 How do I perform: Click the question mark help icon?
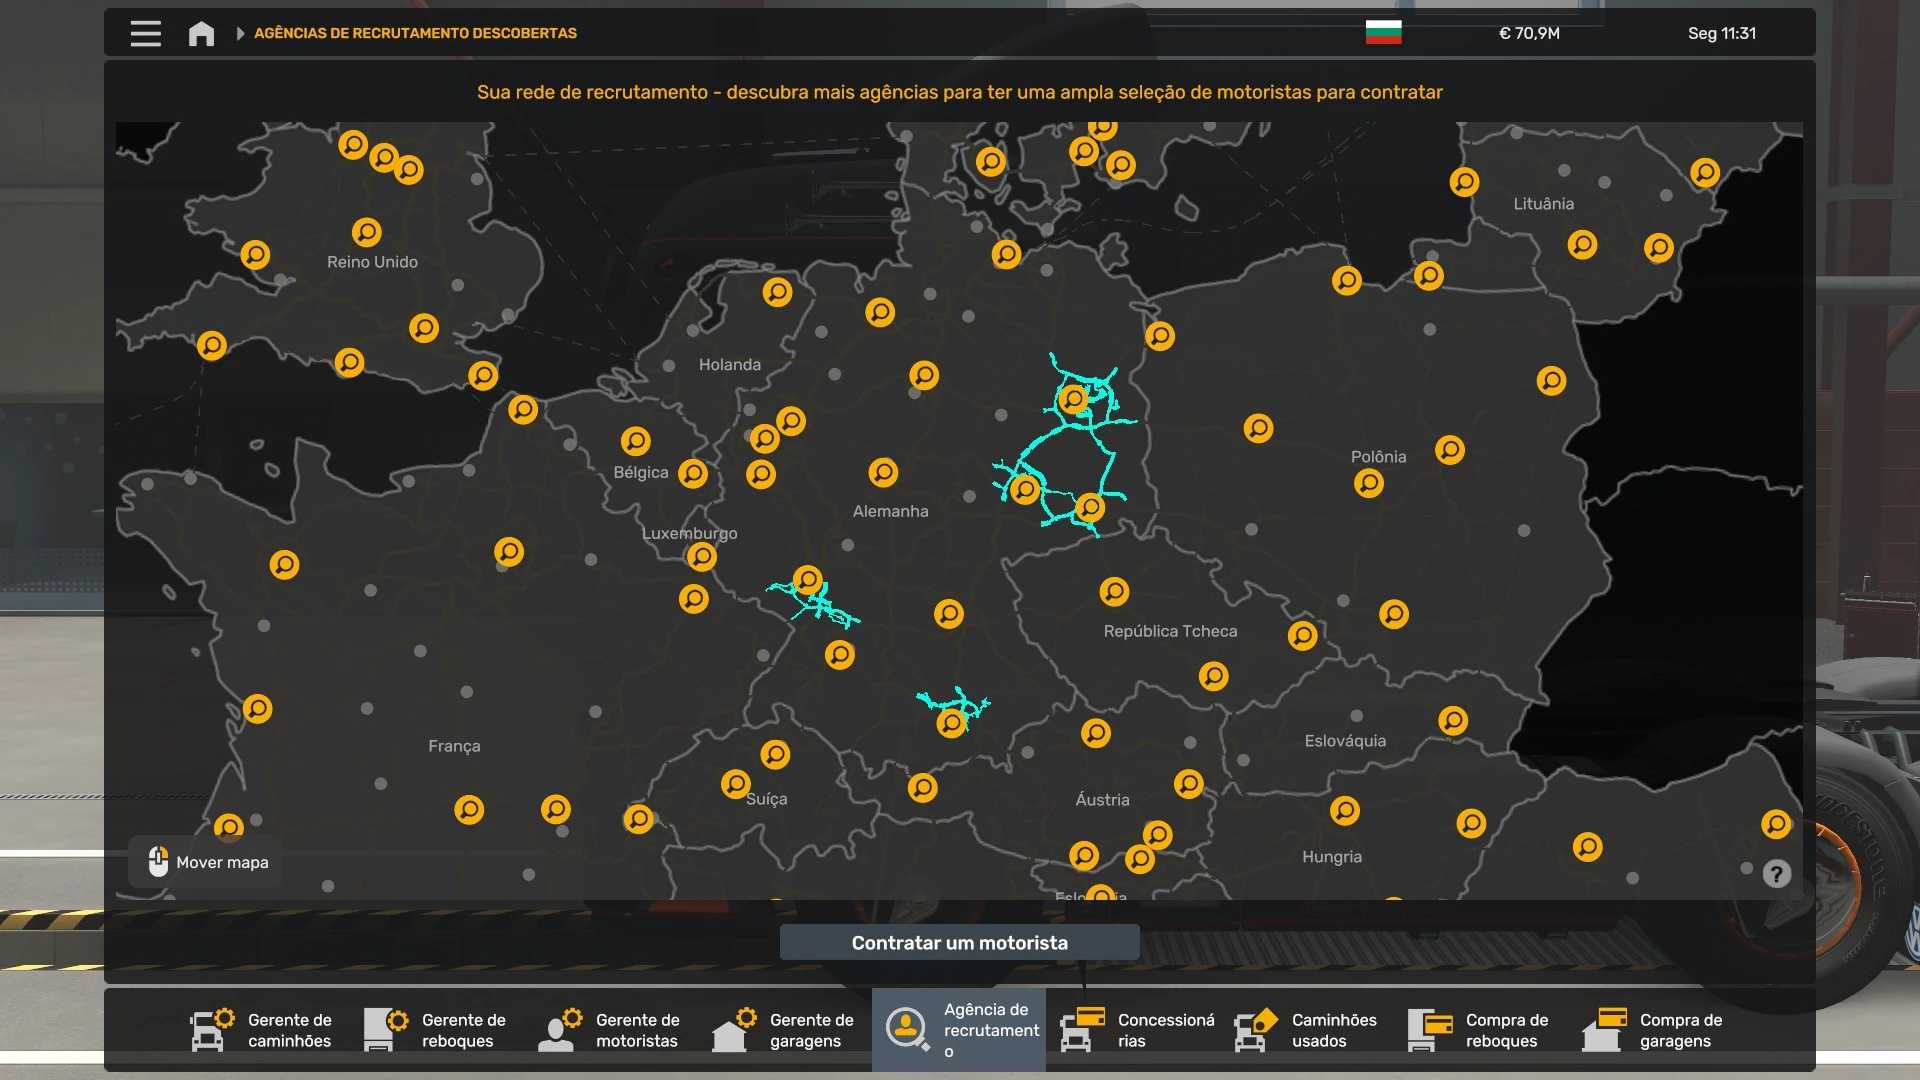(1776, 874)
